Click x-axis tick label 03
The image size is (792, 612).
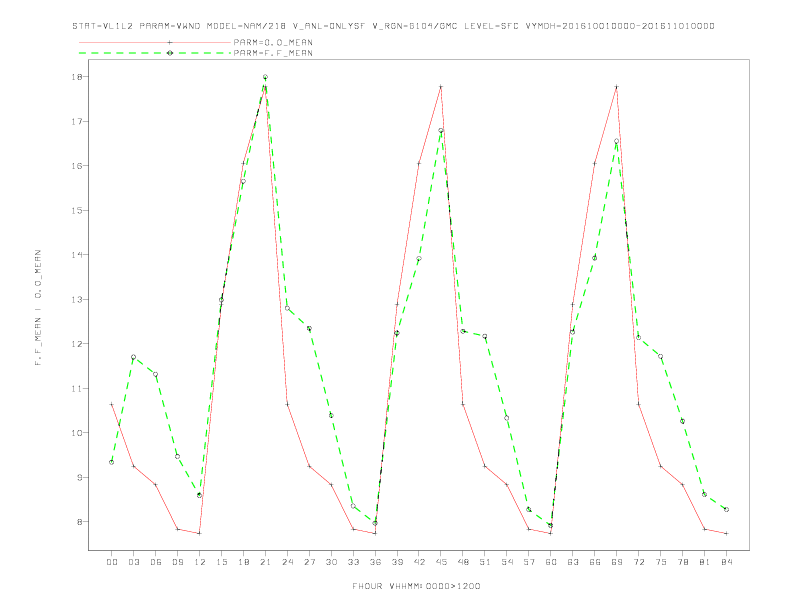point(133,562)
